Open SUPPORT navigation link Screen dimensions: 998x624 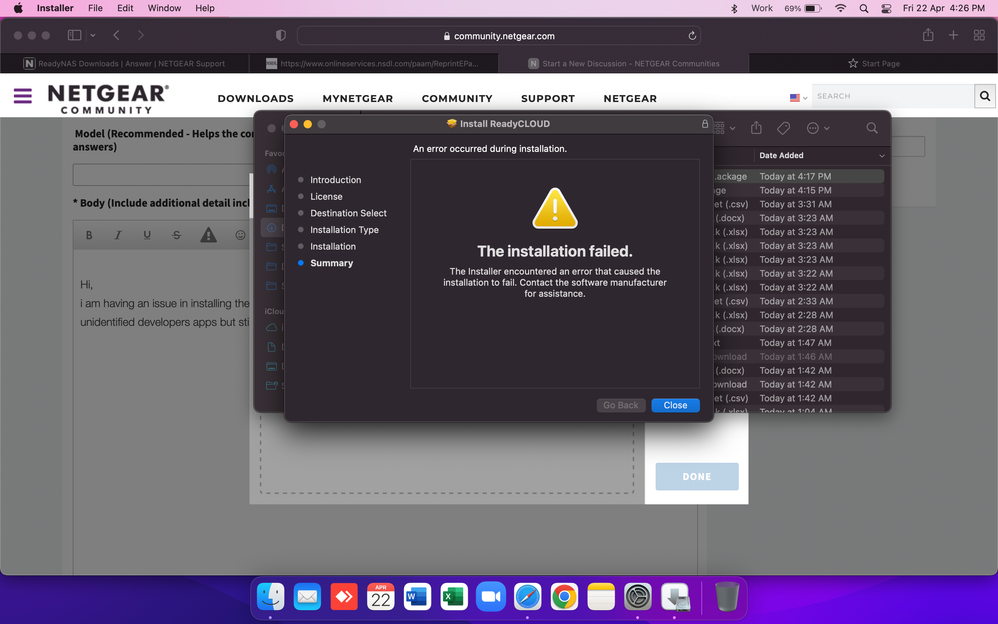tap(548, 99)
